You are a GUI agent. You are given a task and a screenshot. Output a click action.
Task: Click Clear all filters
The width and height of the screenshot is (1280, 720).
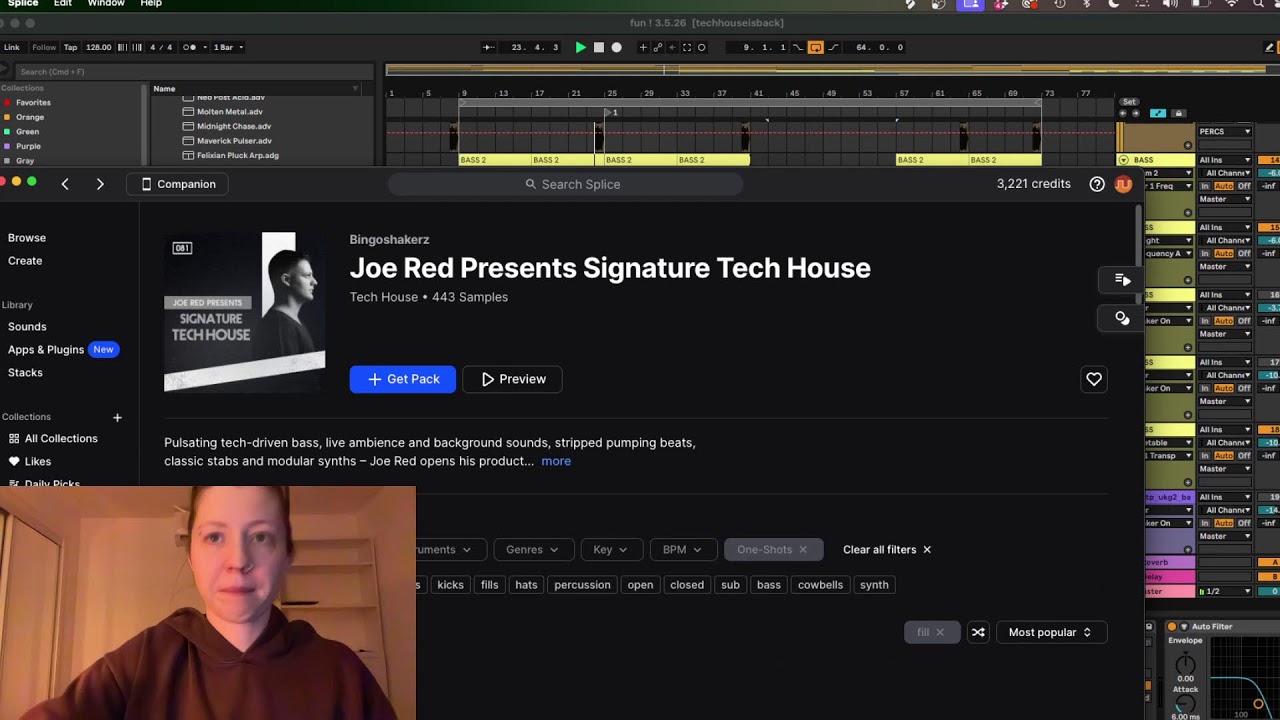tap(887, 549)
